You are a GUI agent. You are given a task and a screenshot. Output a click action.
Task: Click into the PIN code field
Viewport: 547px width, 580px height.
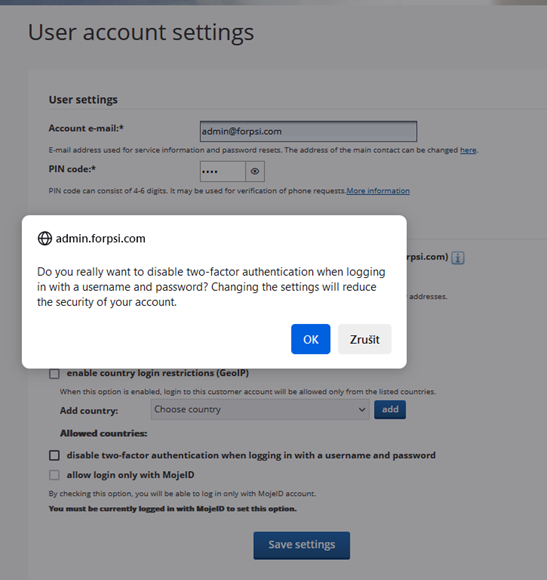(223, 171)
